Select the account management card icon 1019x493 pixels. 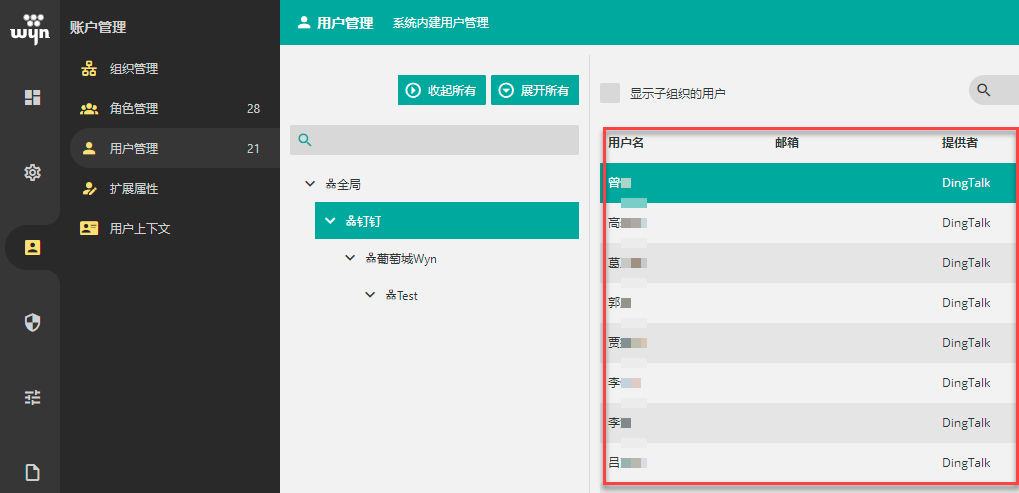pyautogui.click(x=33, y=247)
